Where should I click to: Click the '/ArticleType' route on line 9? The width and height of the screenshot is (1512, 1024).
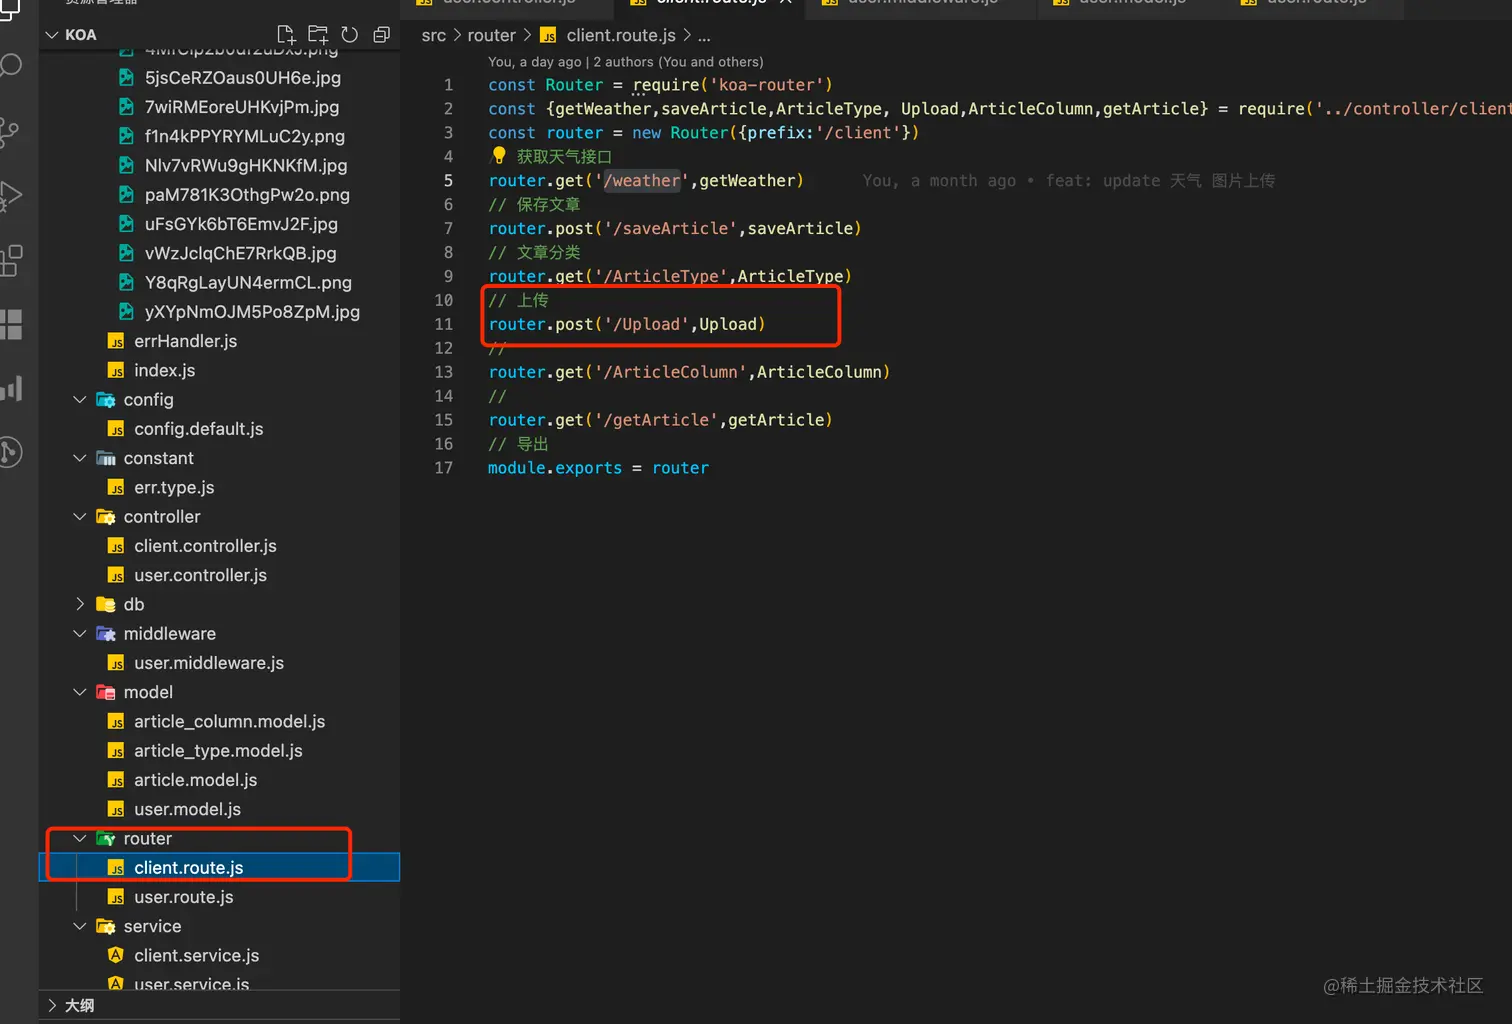coord(666,277)
